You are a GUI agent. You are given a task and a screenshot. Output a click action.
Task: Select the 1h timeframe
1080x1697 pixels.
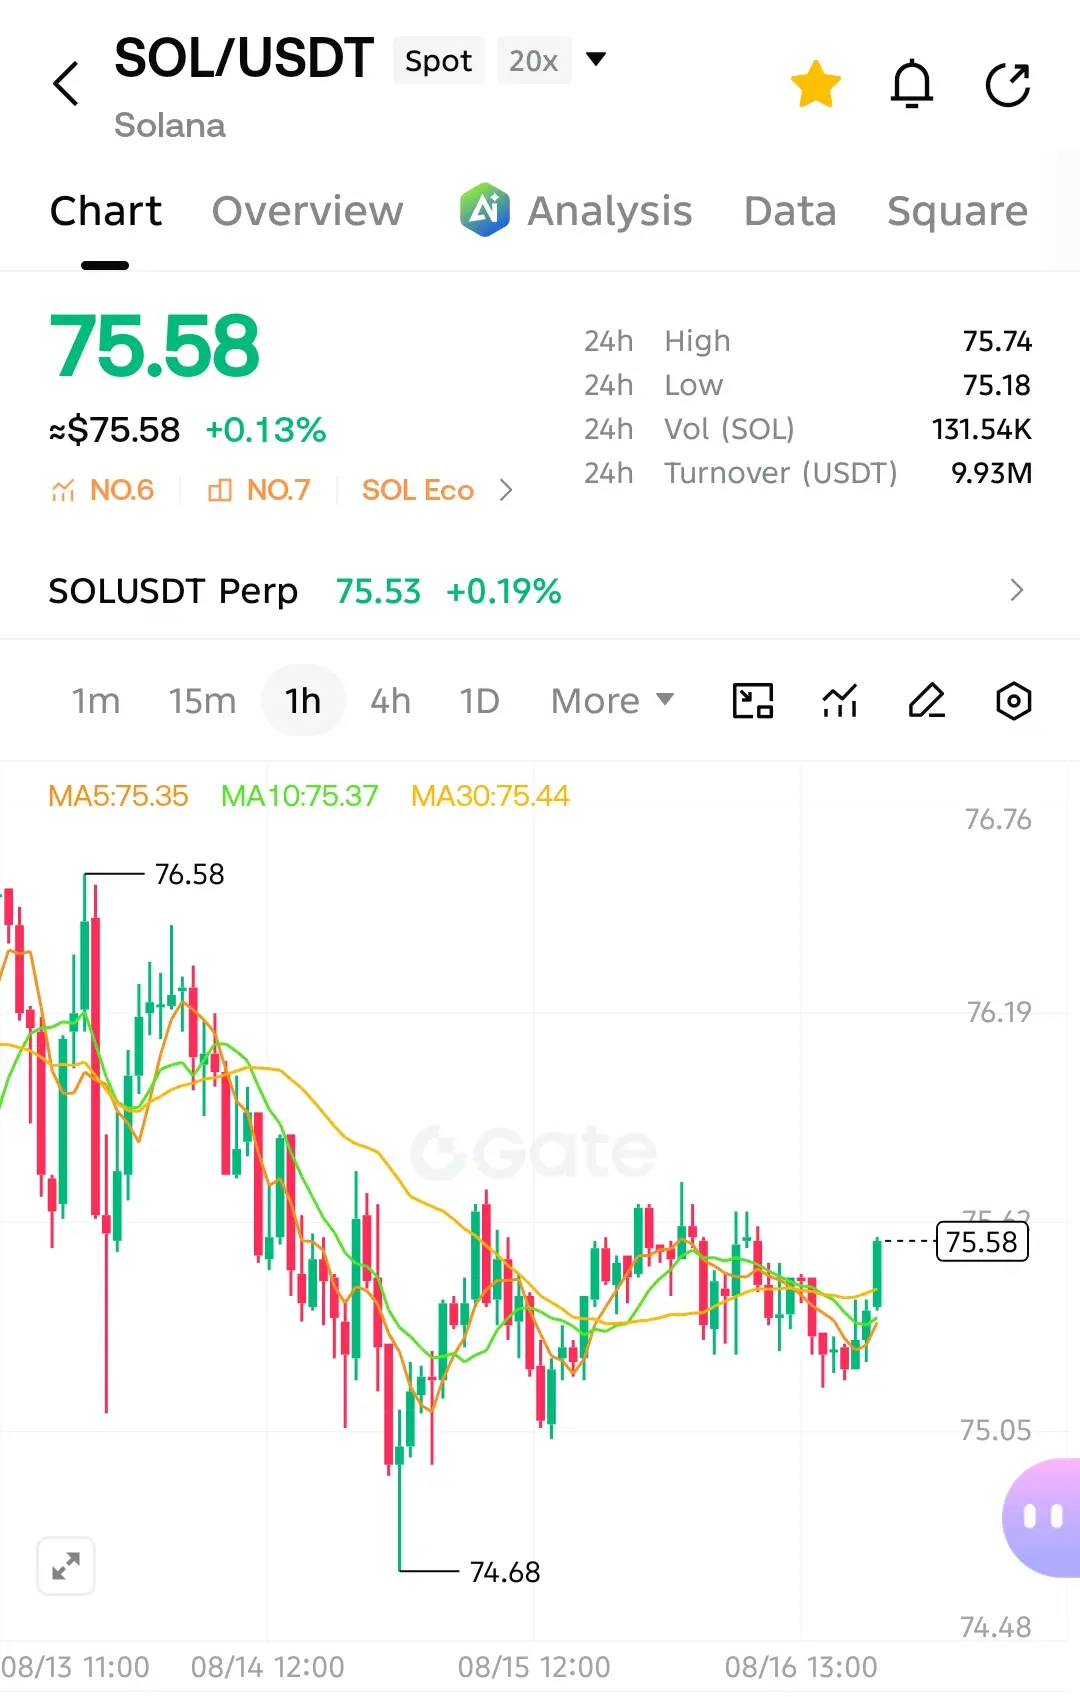pos(303,701)
